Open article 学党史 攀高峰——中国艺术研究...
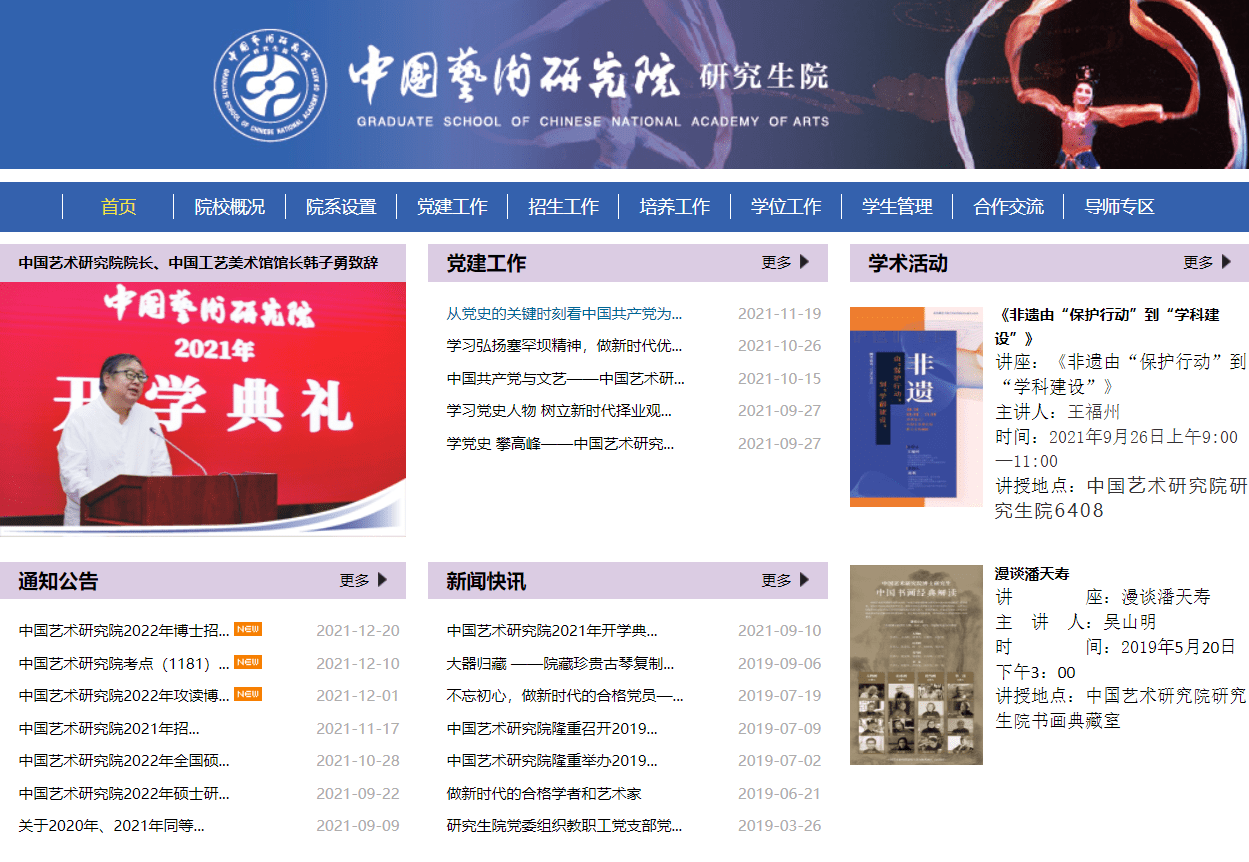This screenshot has width=1249, height=862. 560,444
